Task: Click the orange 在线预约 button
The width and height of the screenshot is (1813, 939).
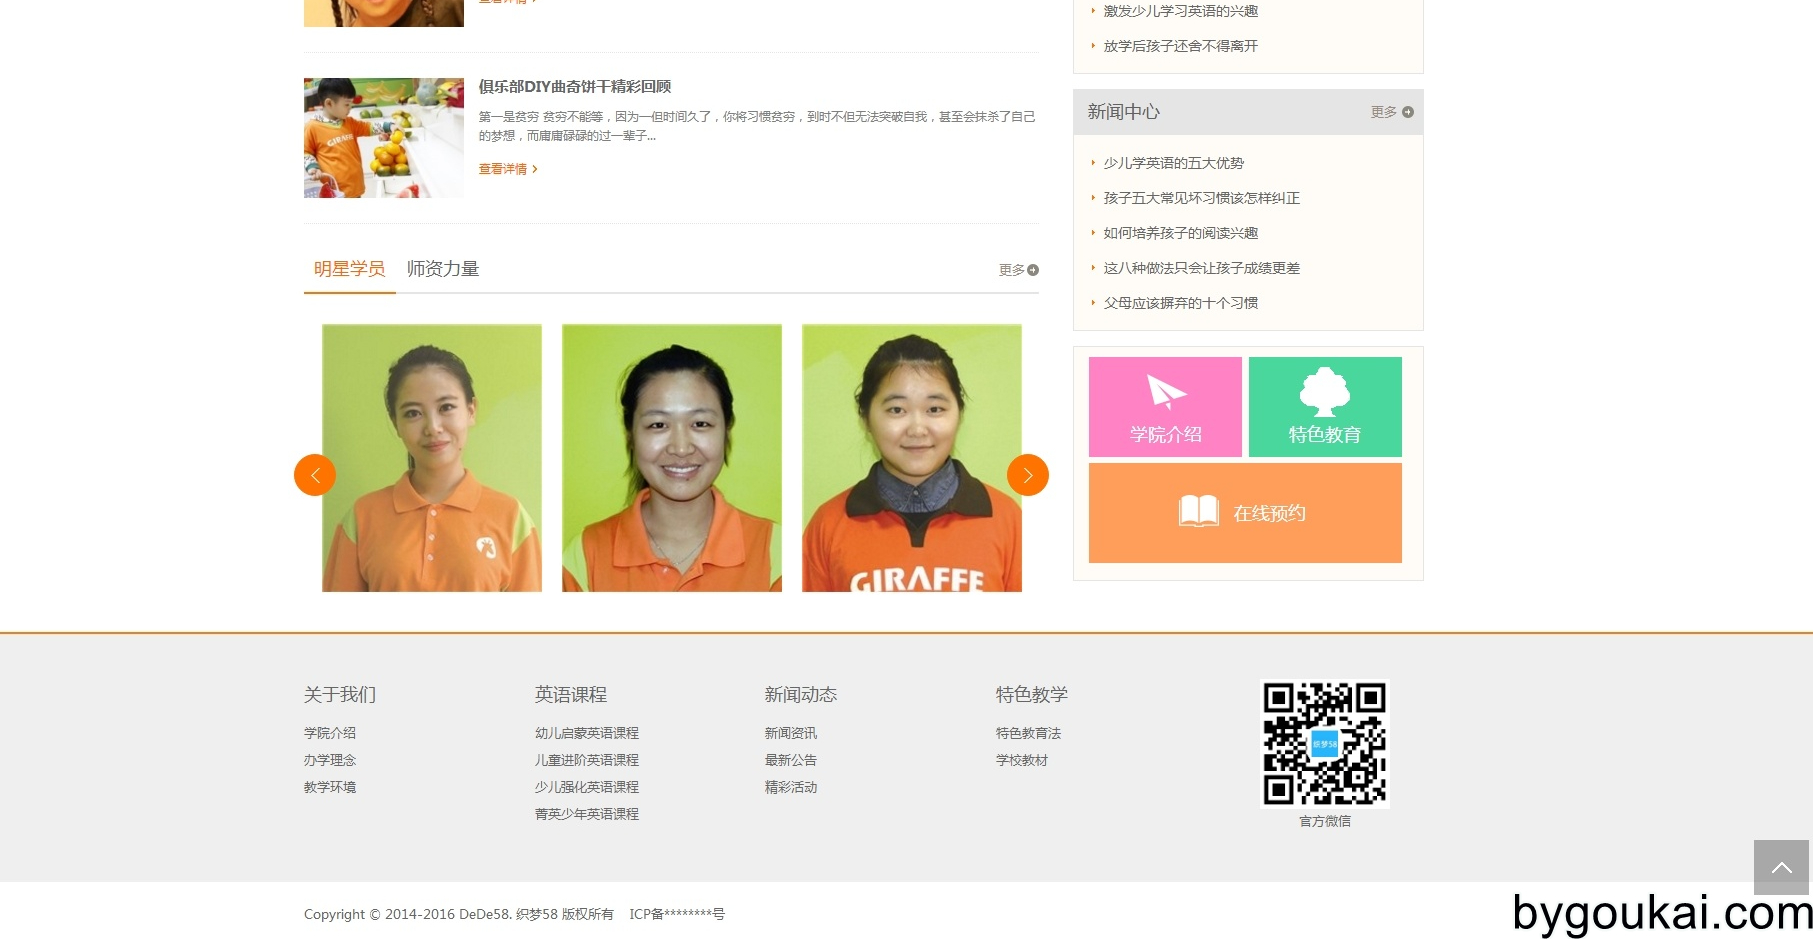Action: click(1245, 513)
